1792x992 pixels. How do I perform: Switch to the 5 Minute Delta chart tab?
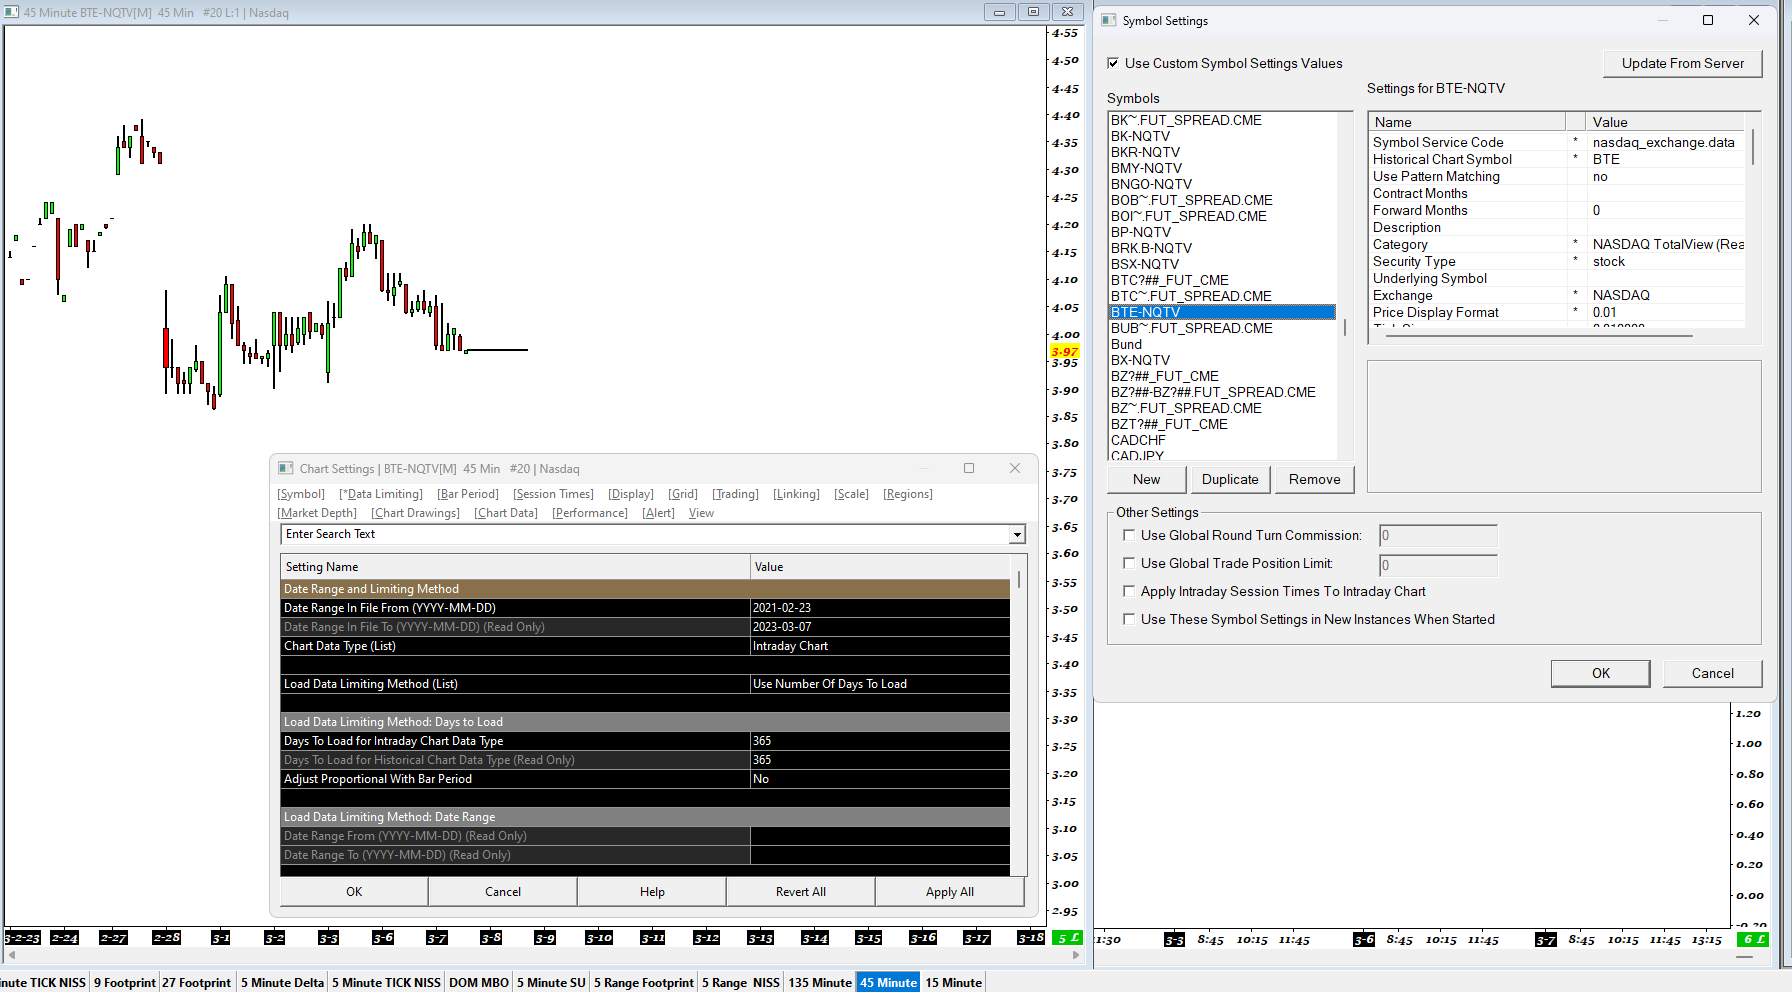(x=282, y=982)
